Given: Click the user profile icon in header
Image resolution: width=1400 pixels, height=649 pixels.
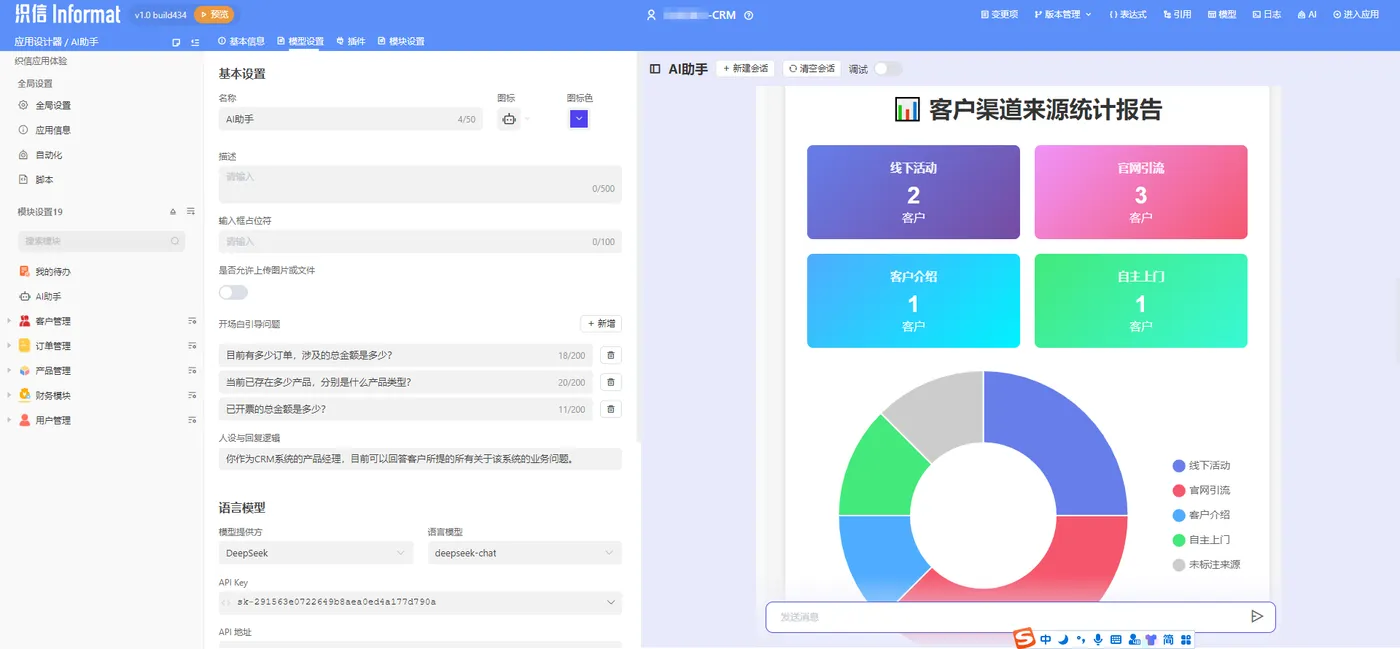Looking at the screenshot, I should coord(651,15).
